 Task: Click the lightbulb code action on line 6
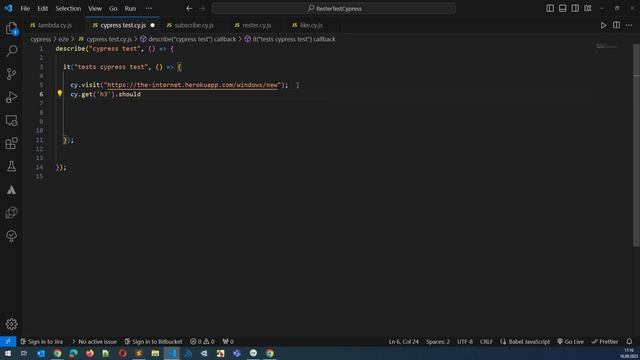tap(60, 93)
